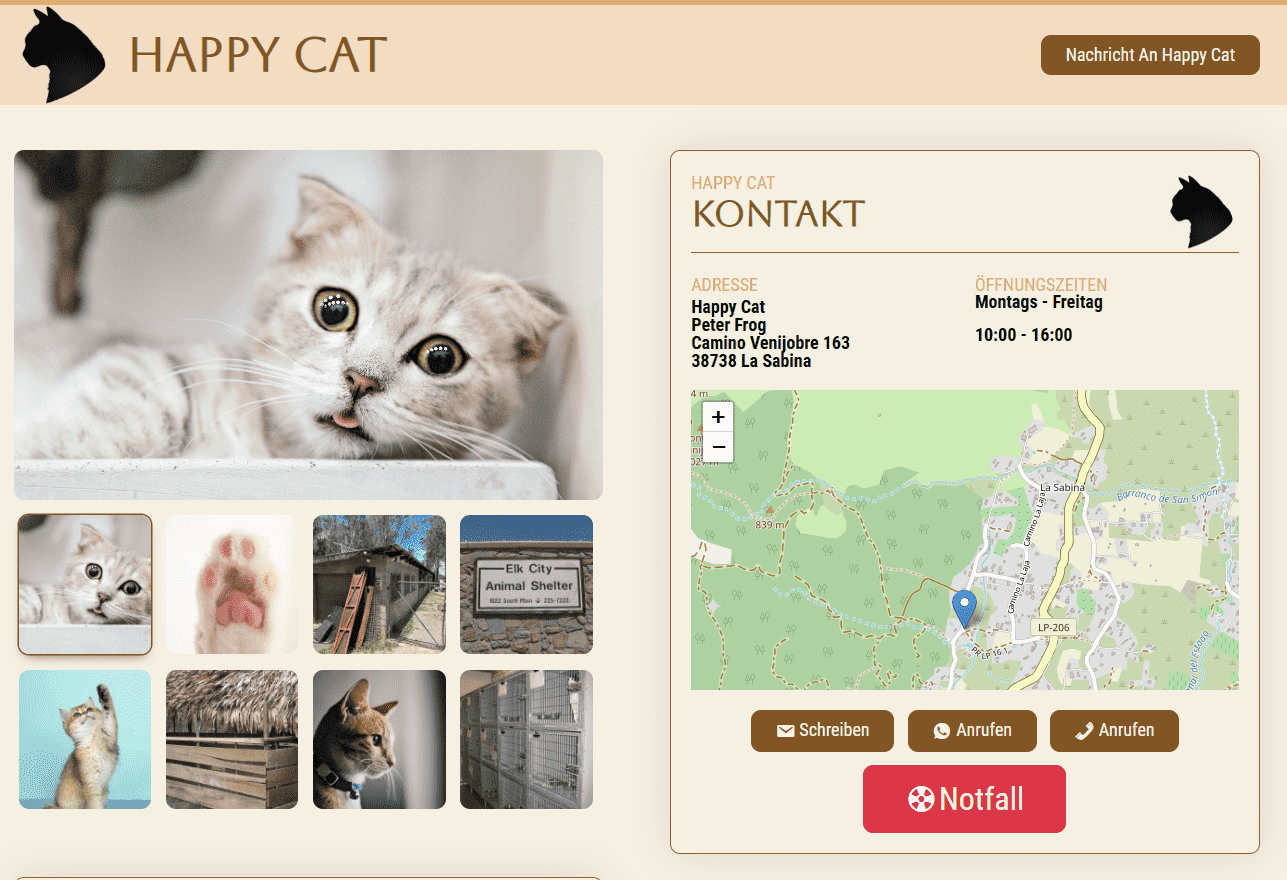Choose the kitten raising paw thumbnail
This screenshot has height=880, width=1287.
85,739
